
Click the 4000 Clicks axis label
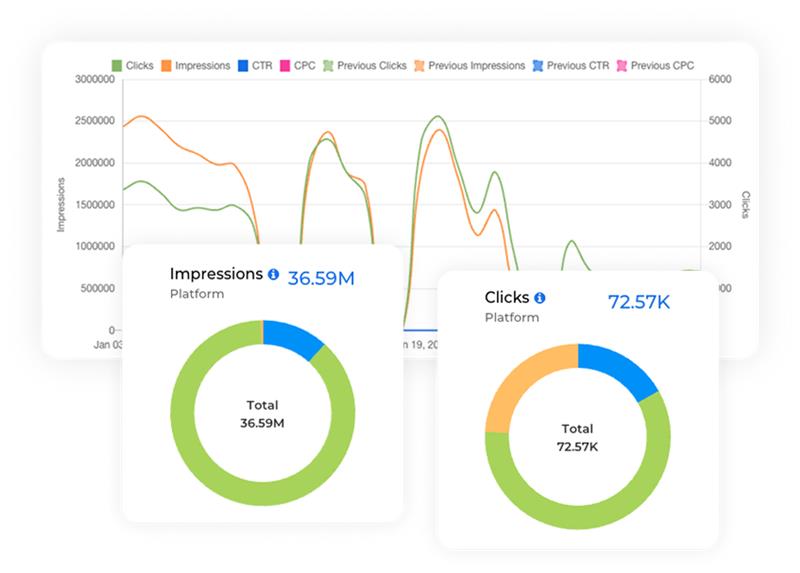(x=720, y=163)
